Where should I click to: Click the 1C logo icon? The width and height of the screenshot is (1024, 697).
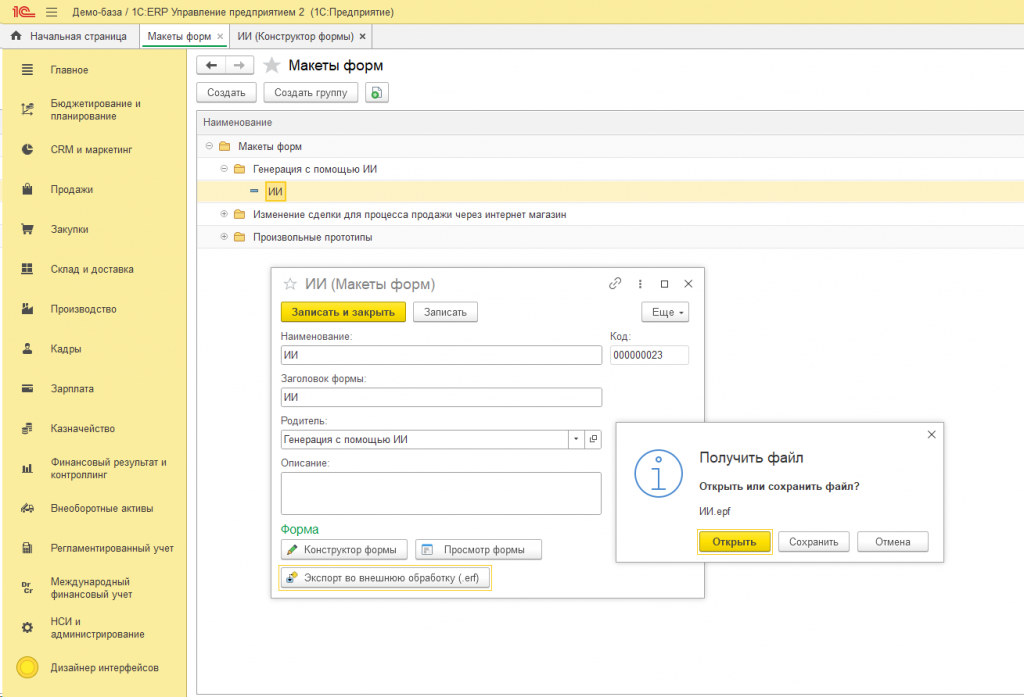[x=24, y=12]
